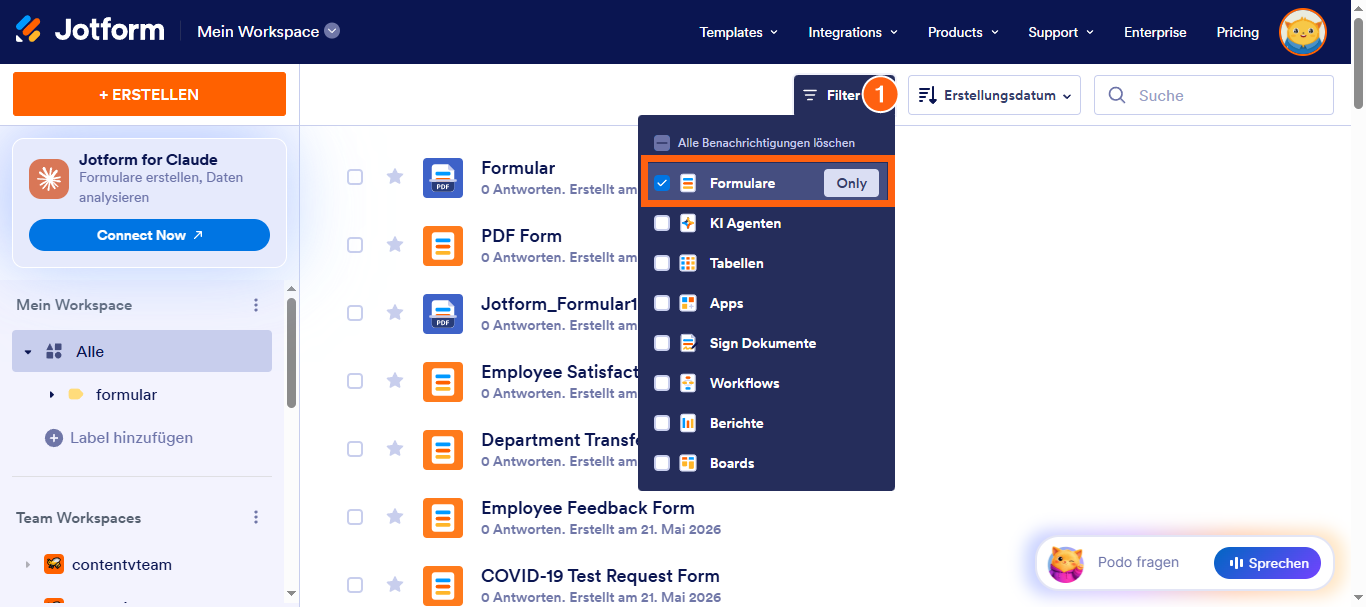Open Mein Workspace options menu
The width and height of the screenshot is (1366, 607).
tap(256, 305)
